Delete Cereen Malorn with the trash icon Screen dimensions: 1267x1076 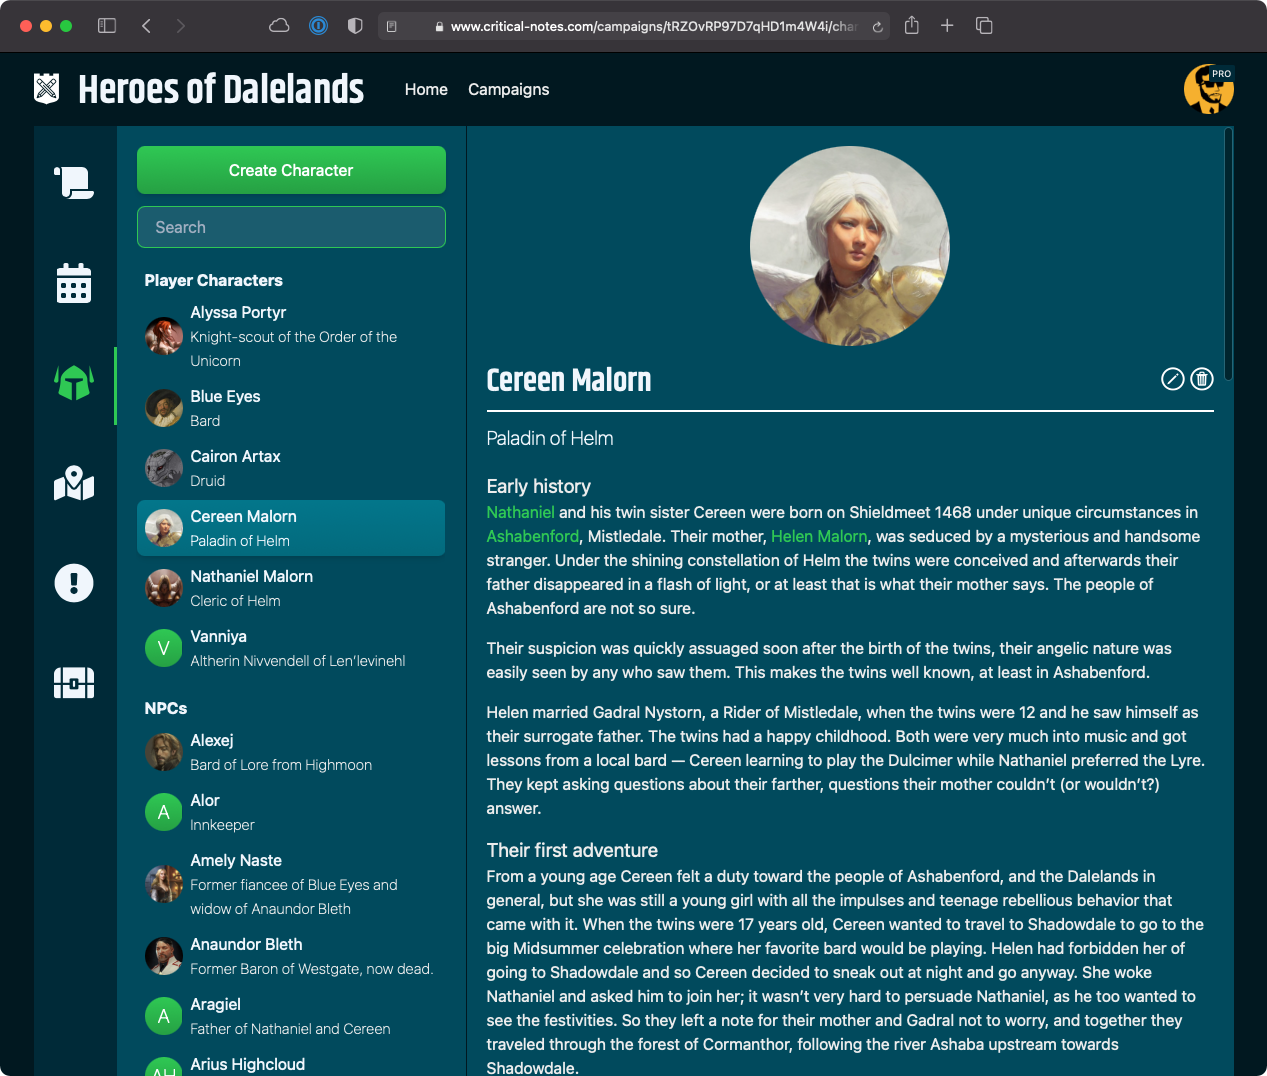point(1201,379)
